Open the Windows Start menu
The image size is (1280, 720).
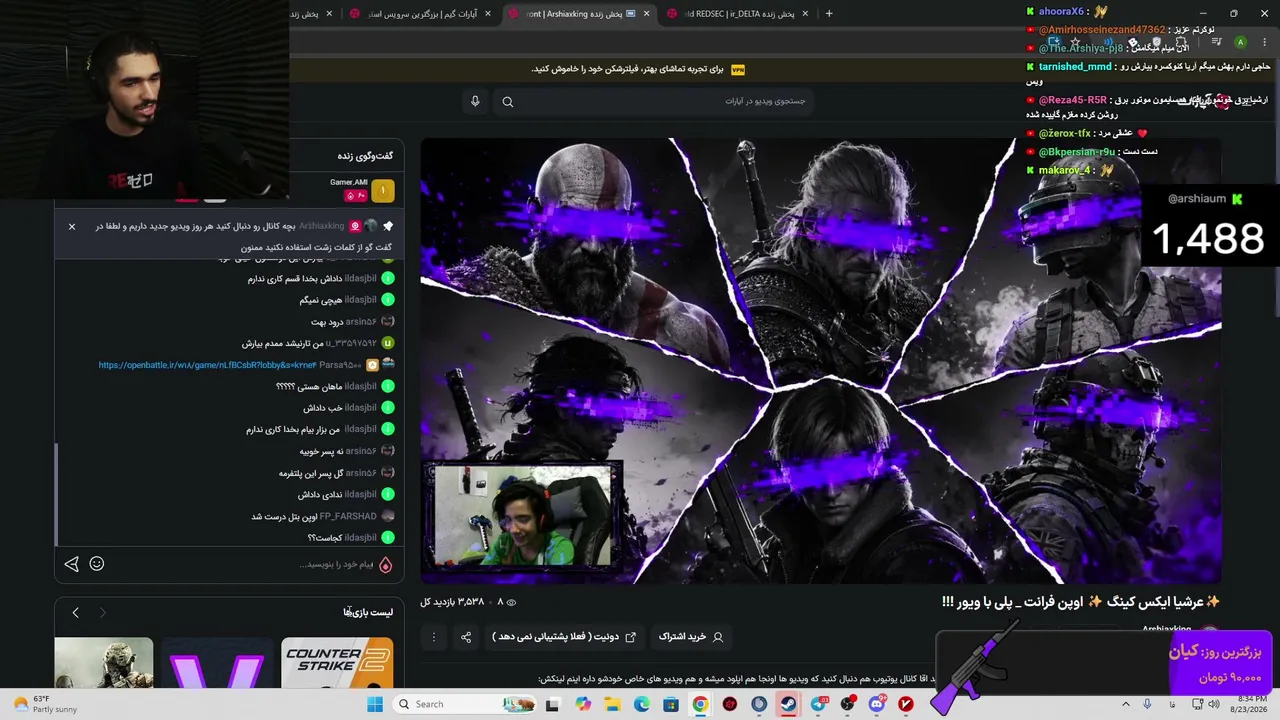tap(375, 704)
